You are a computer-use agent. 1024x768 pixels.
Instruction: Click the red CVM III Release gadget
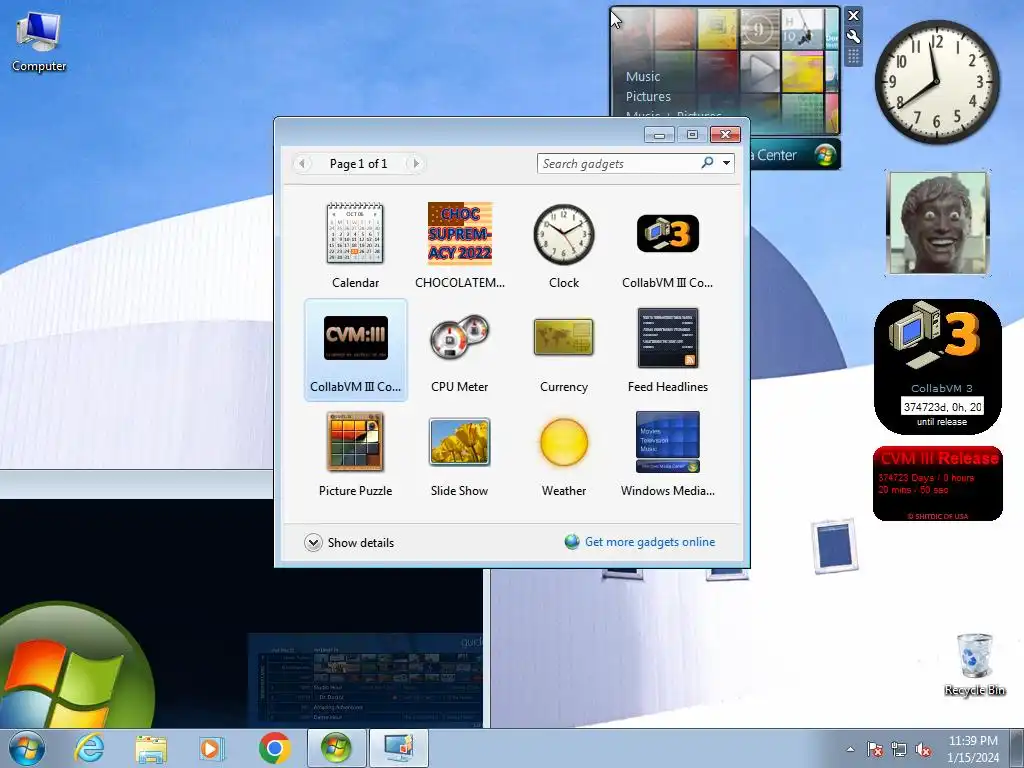[x=938, y=484]
